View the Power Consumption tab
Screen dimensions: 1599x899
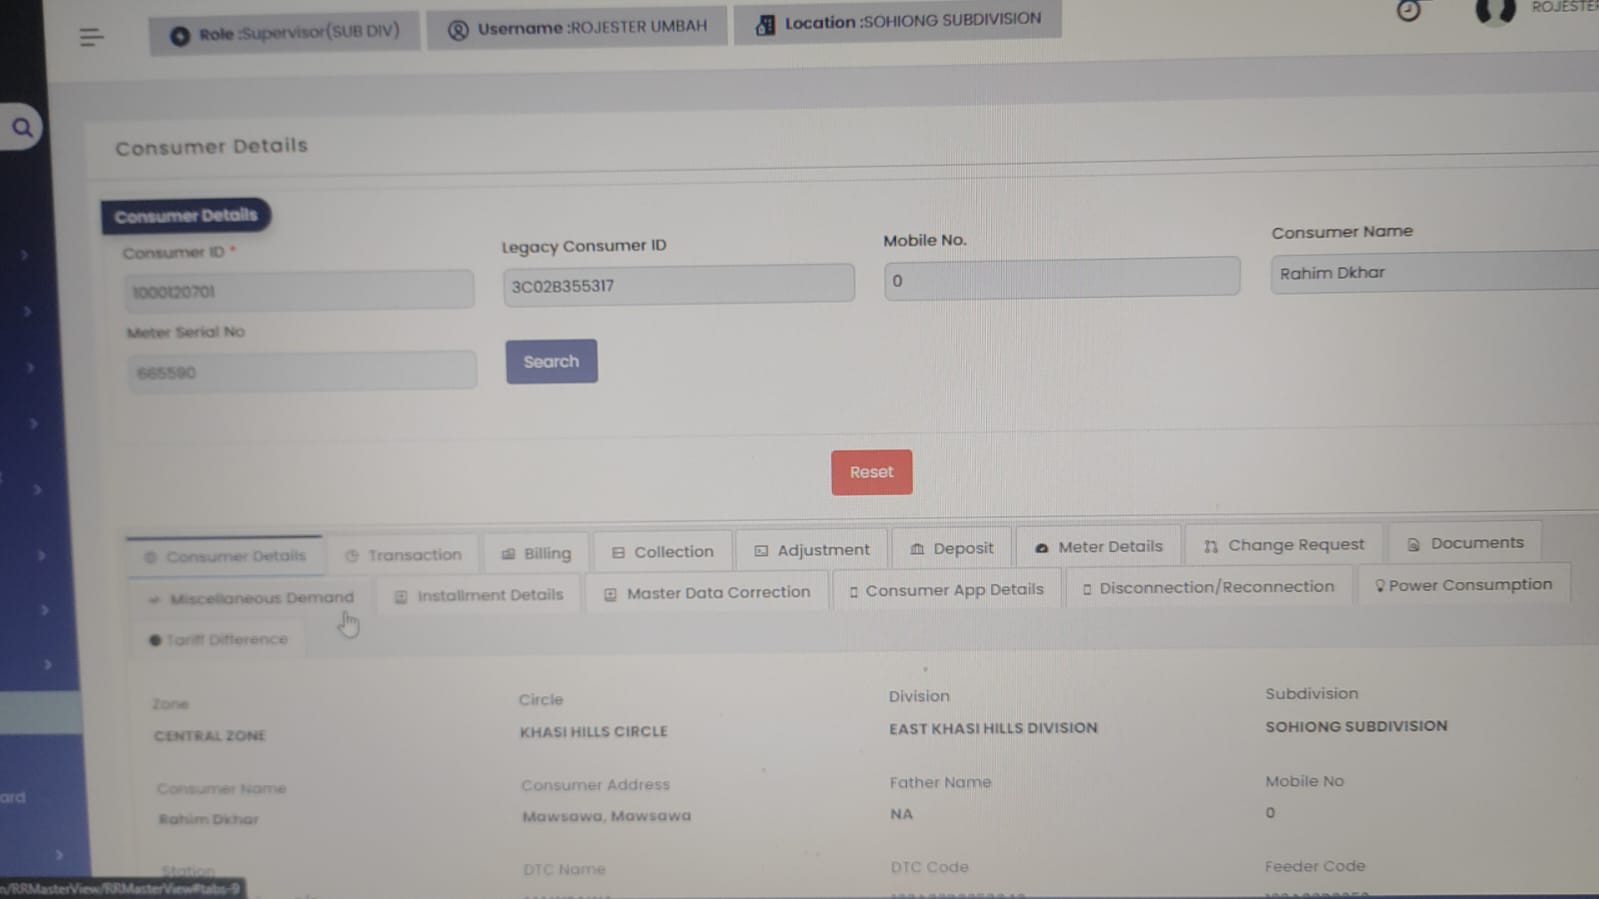(1463, 585)
